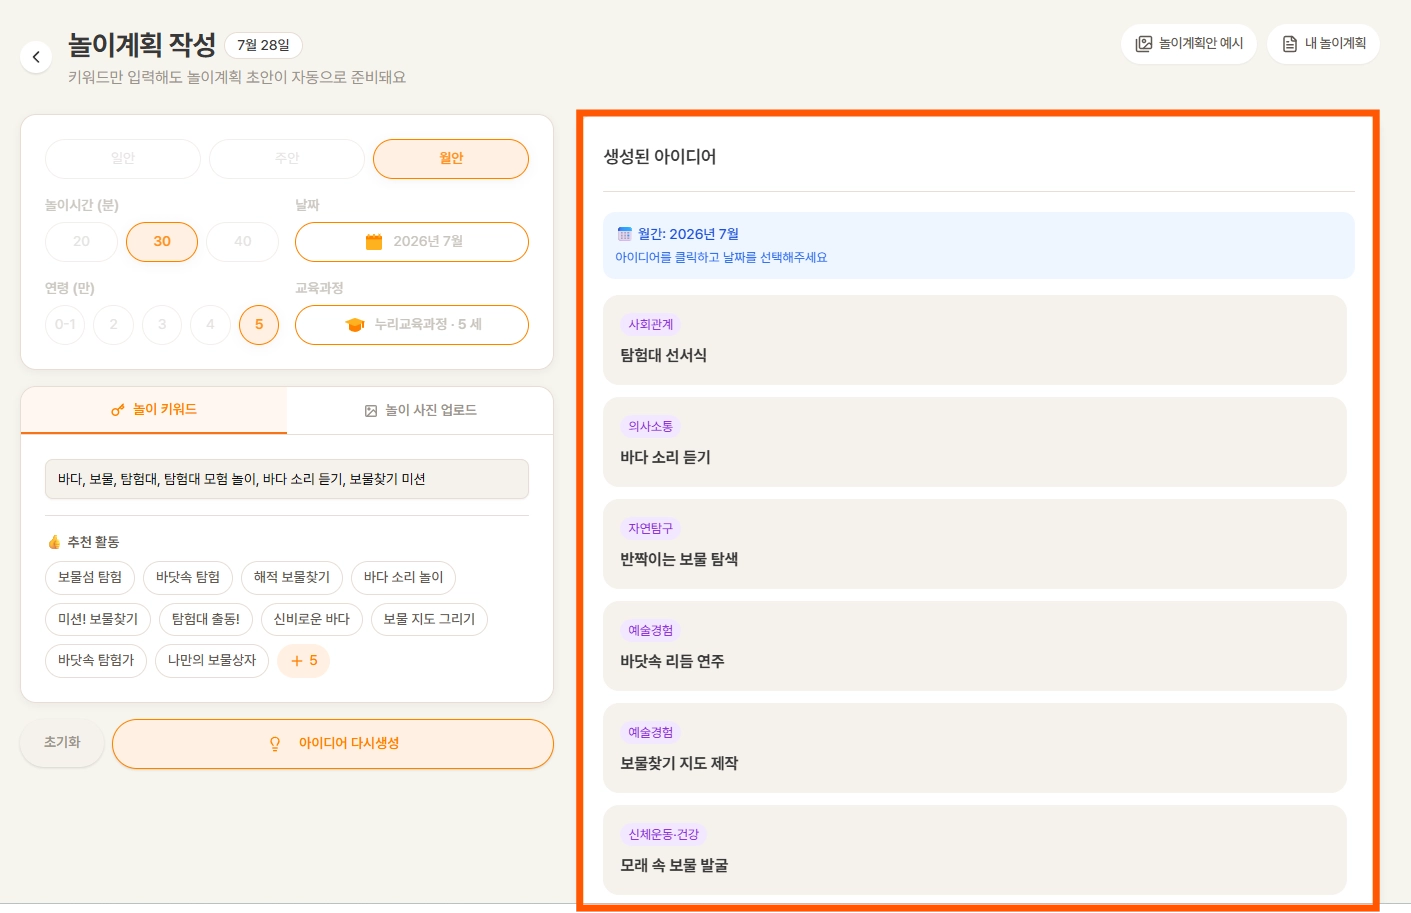Image resolution: width=1411 pixels, height=913 pixels.
Task: Select the 바닷속 리듬 연주 idea card
Action: click(975, 646)
